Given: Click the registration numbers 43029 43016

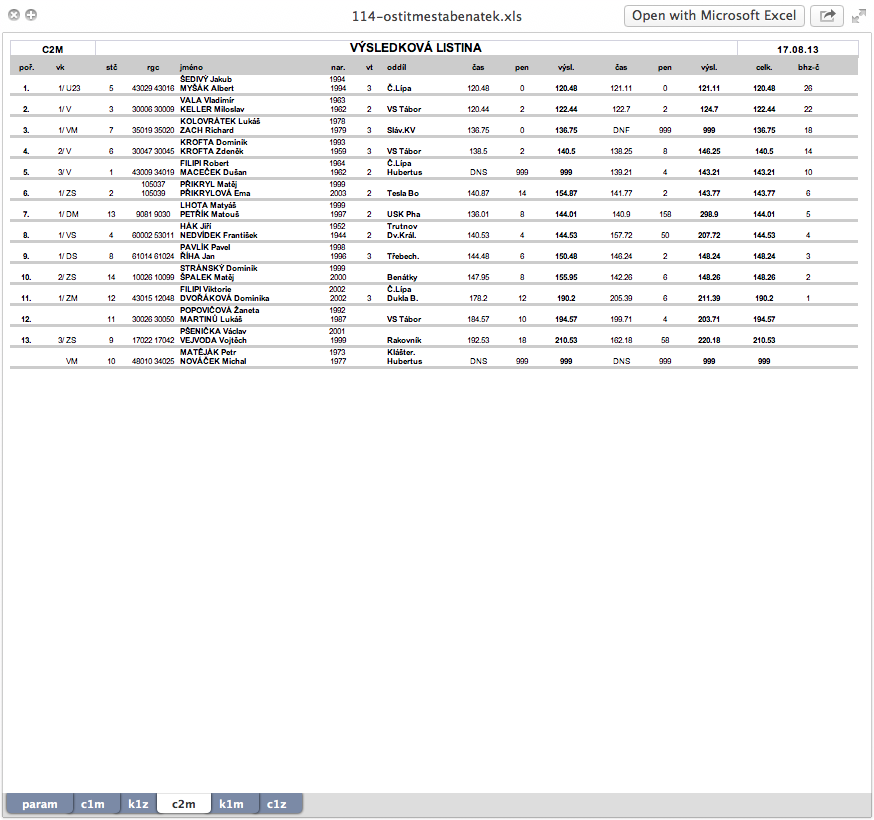Looking at the screenshot, I should (x=153, y=88).
